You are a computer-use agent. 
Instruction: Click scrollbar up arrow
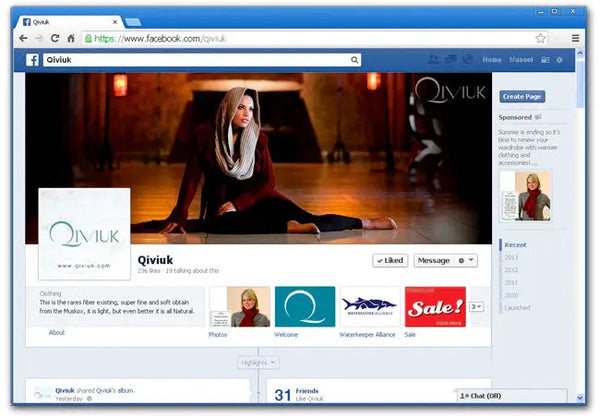pyautogui.click(x=580, y=54)
